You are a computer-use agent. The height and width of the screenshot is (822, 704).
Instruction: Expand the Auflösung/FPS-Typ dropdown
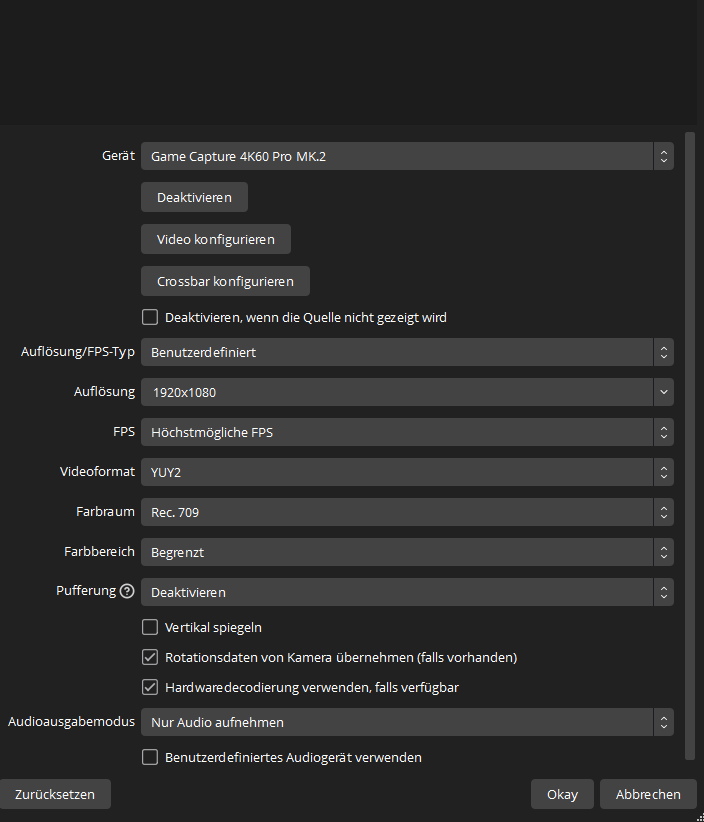pyautogui.click(x=406, y=352)
